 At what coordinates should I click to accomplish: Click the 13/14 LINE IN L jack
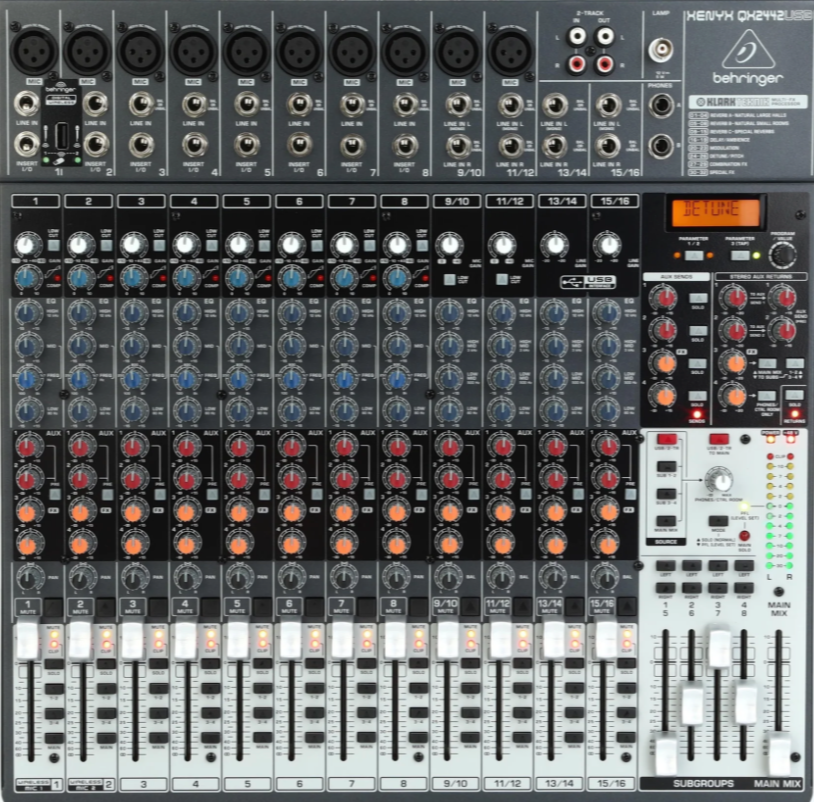click(554, 105)
